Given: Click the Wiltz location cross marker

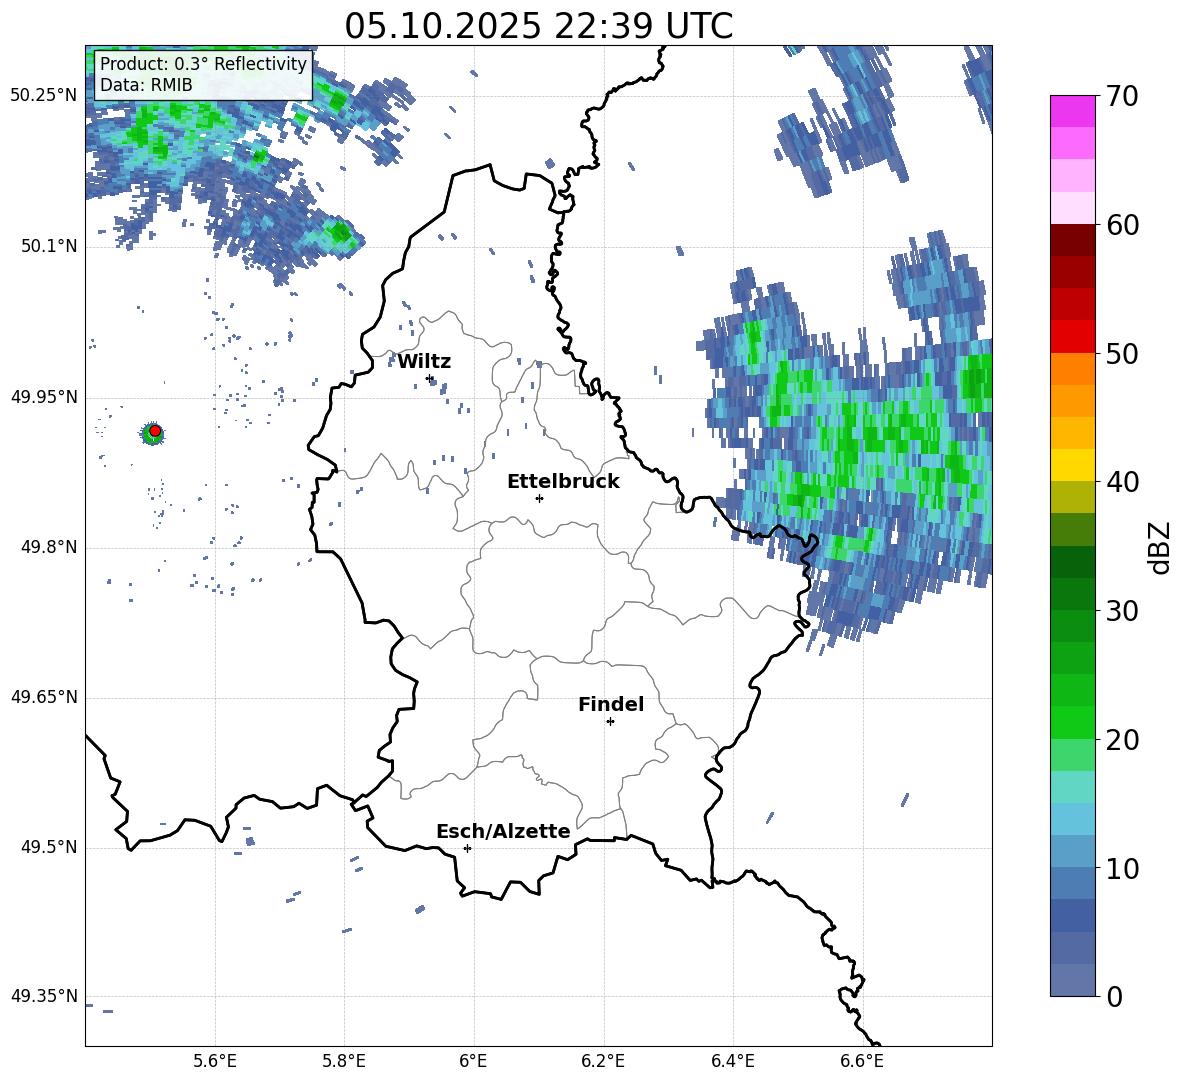Looking at the screenshot, I should (x=429, y=378).
